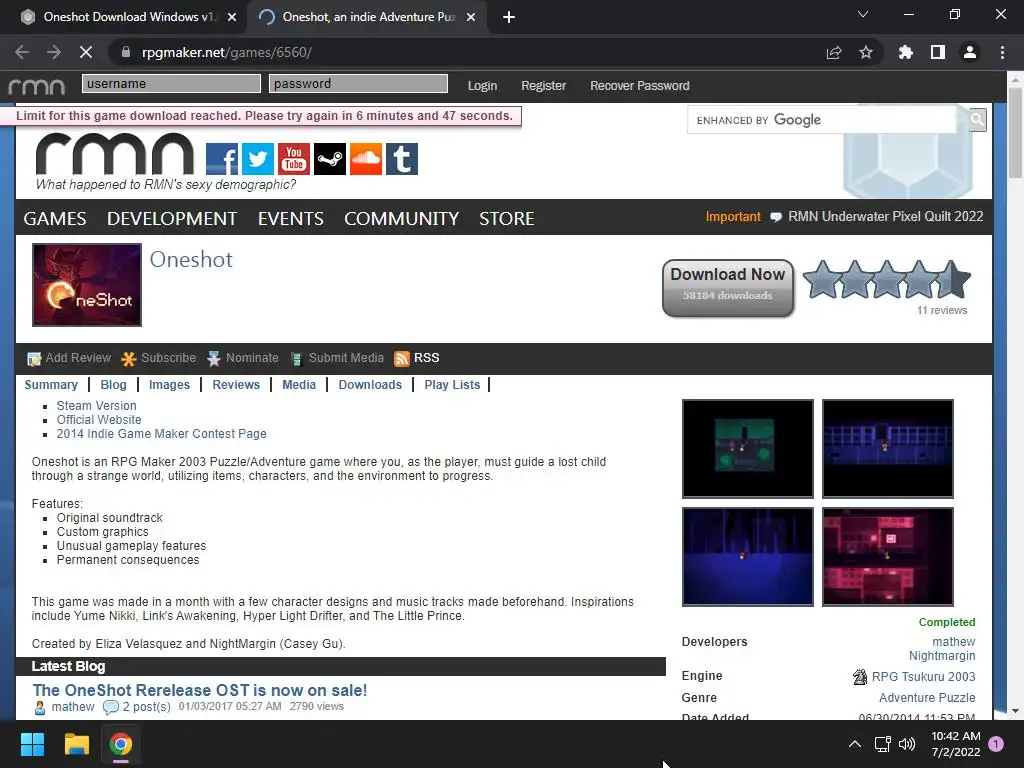Focus the username input field
Image resolution: width=1024 pixels, height=768 pixels.
point(171,84)
